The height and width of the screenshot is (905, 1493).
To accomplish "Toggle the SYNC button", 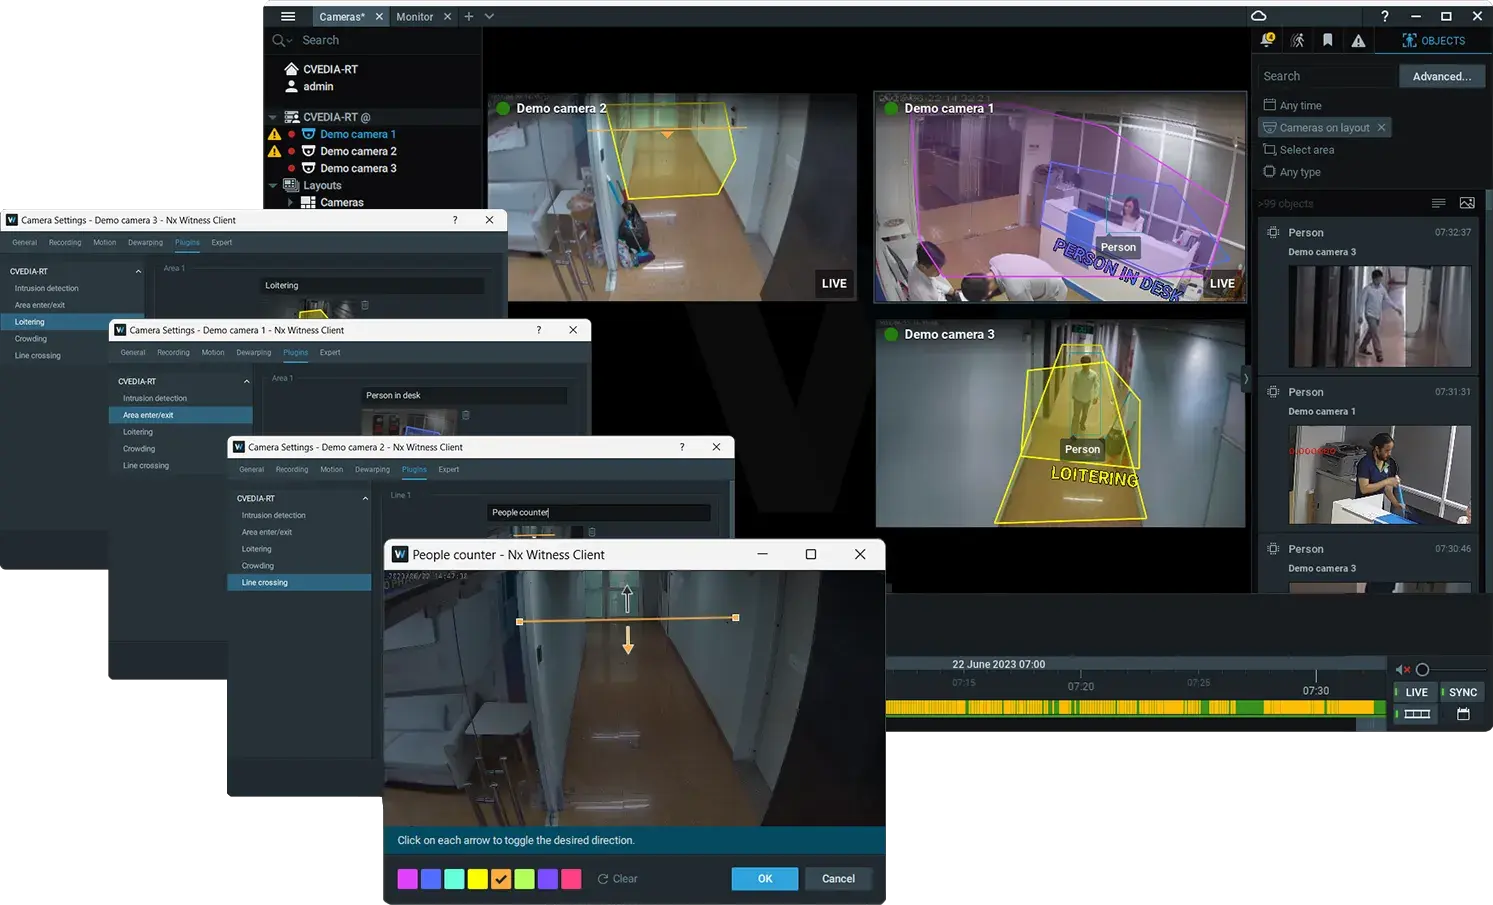I will click(1462, 692).
